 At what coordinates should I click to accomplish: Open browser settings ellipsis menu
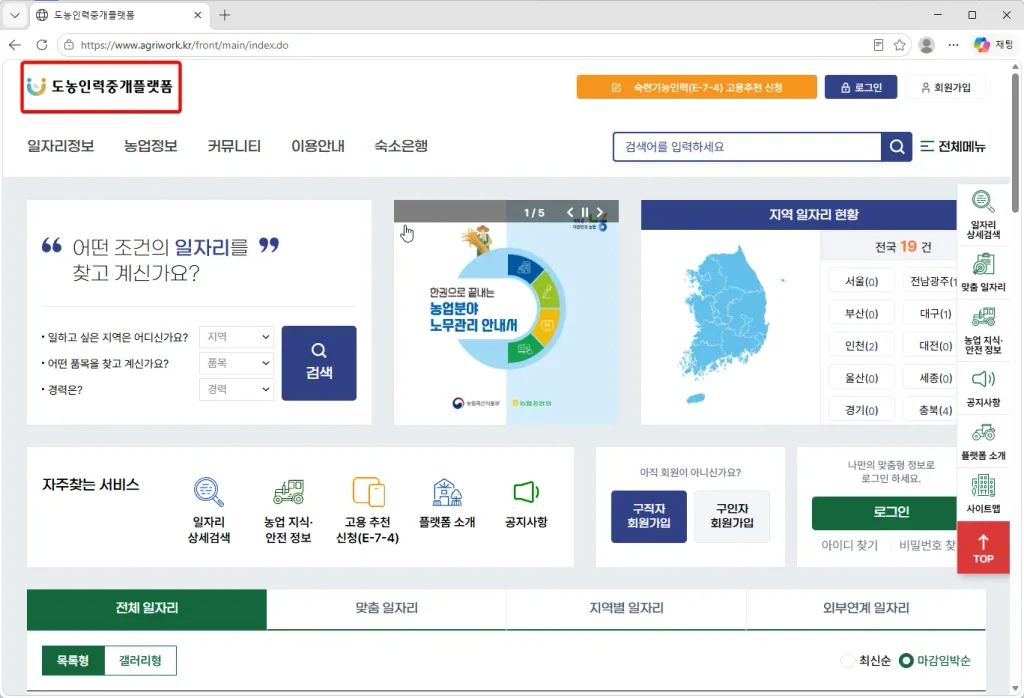coord(953,45)
